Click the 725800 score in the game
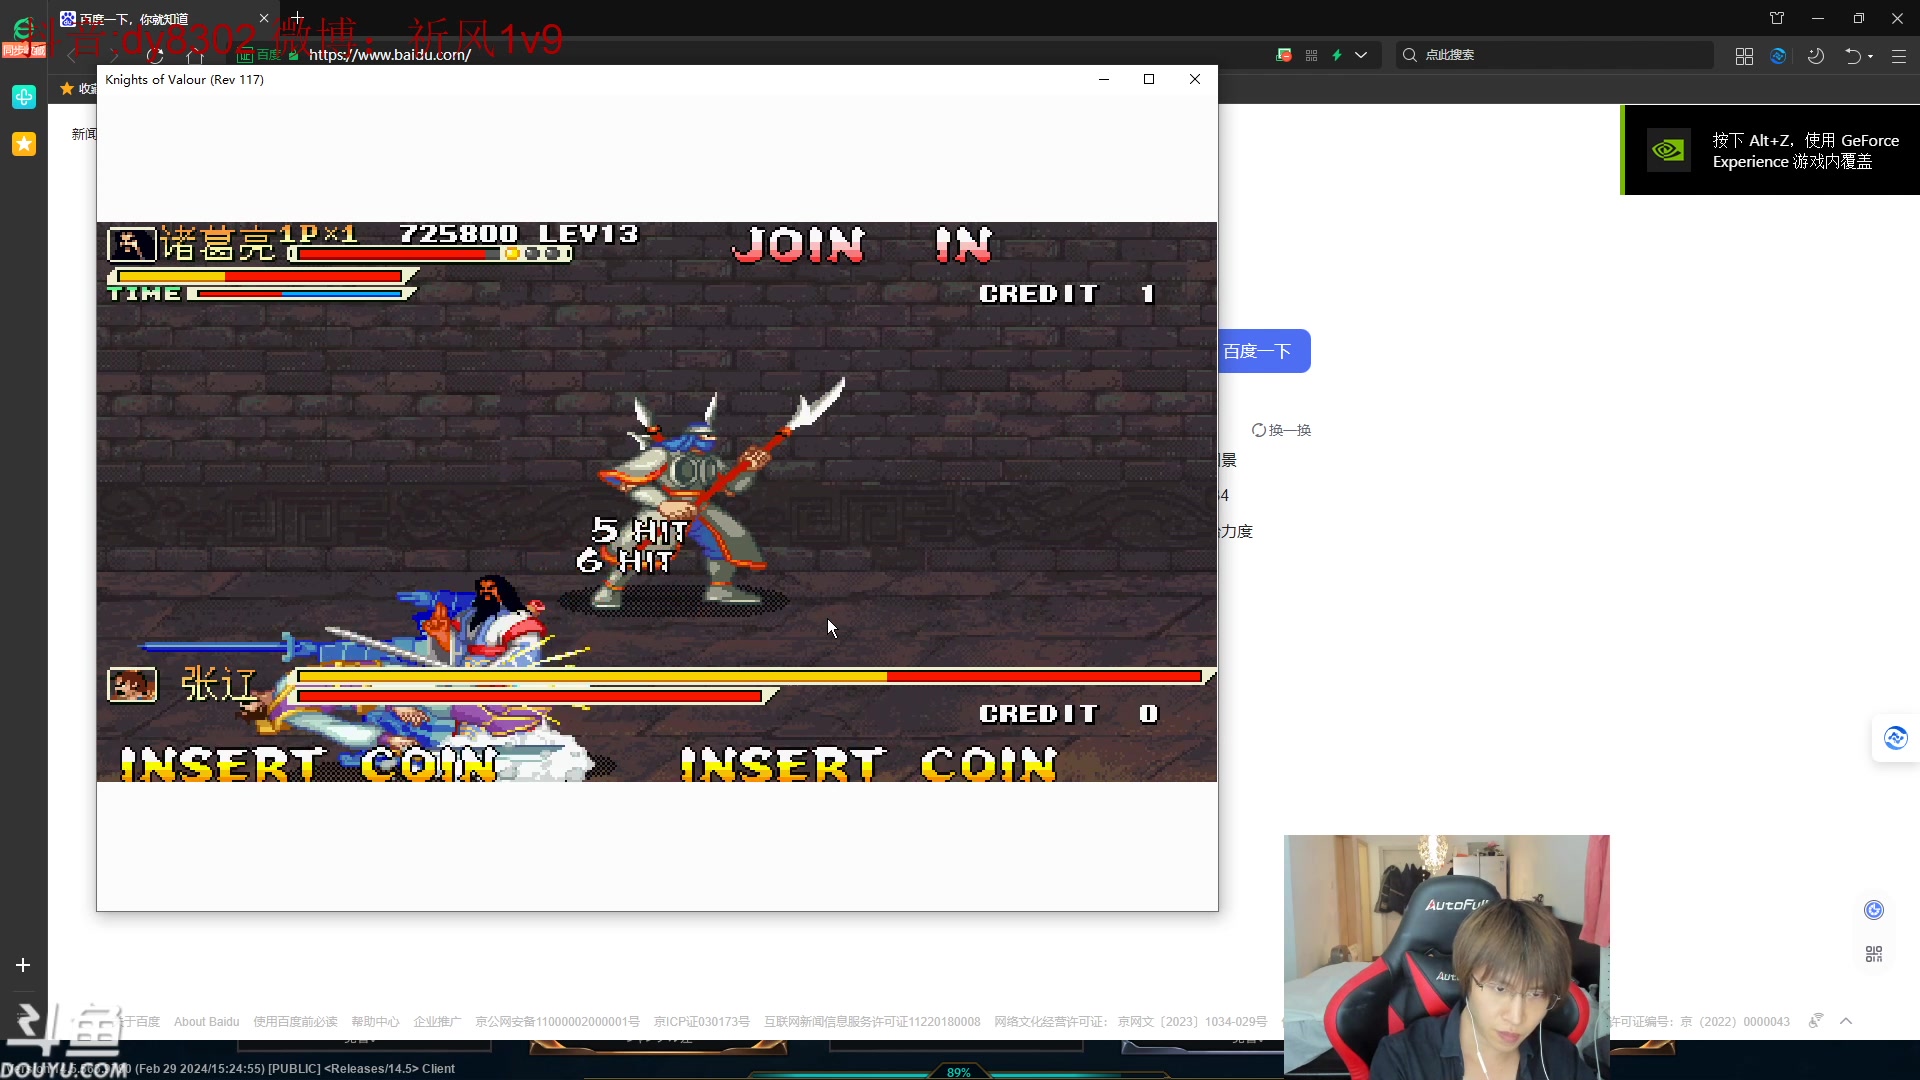 [x=459, y=234]
